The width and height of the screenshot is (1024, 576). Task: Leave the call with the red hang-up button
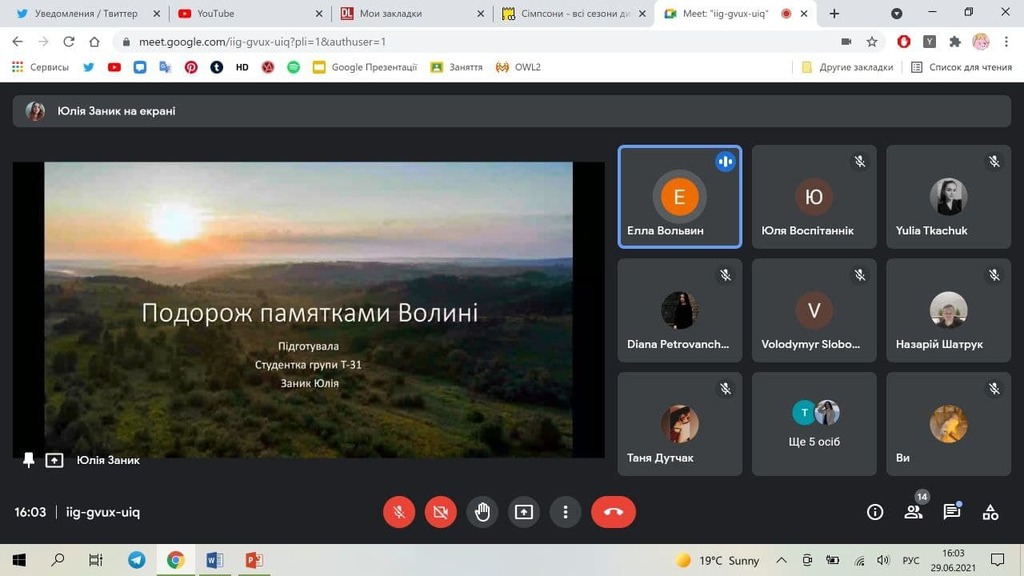[613, 512]
